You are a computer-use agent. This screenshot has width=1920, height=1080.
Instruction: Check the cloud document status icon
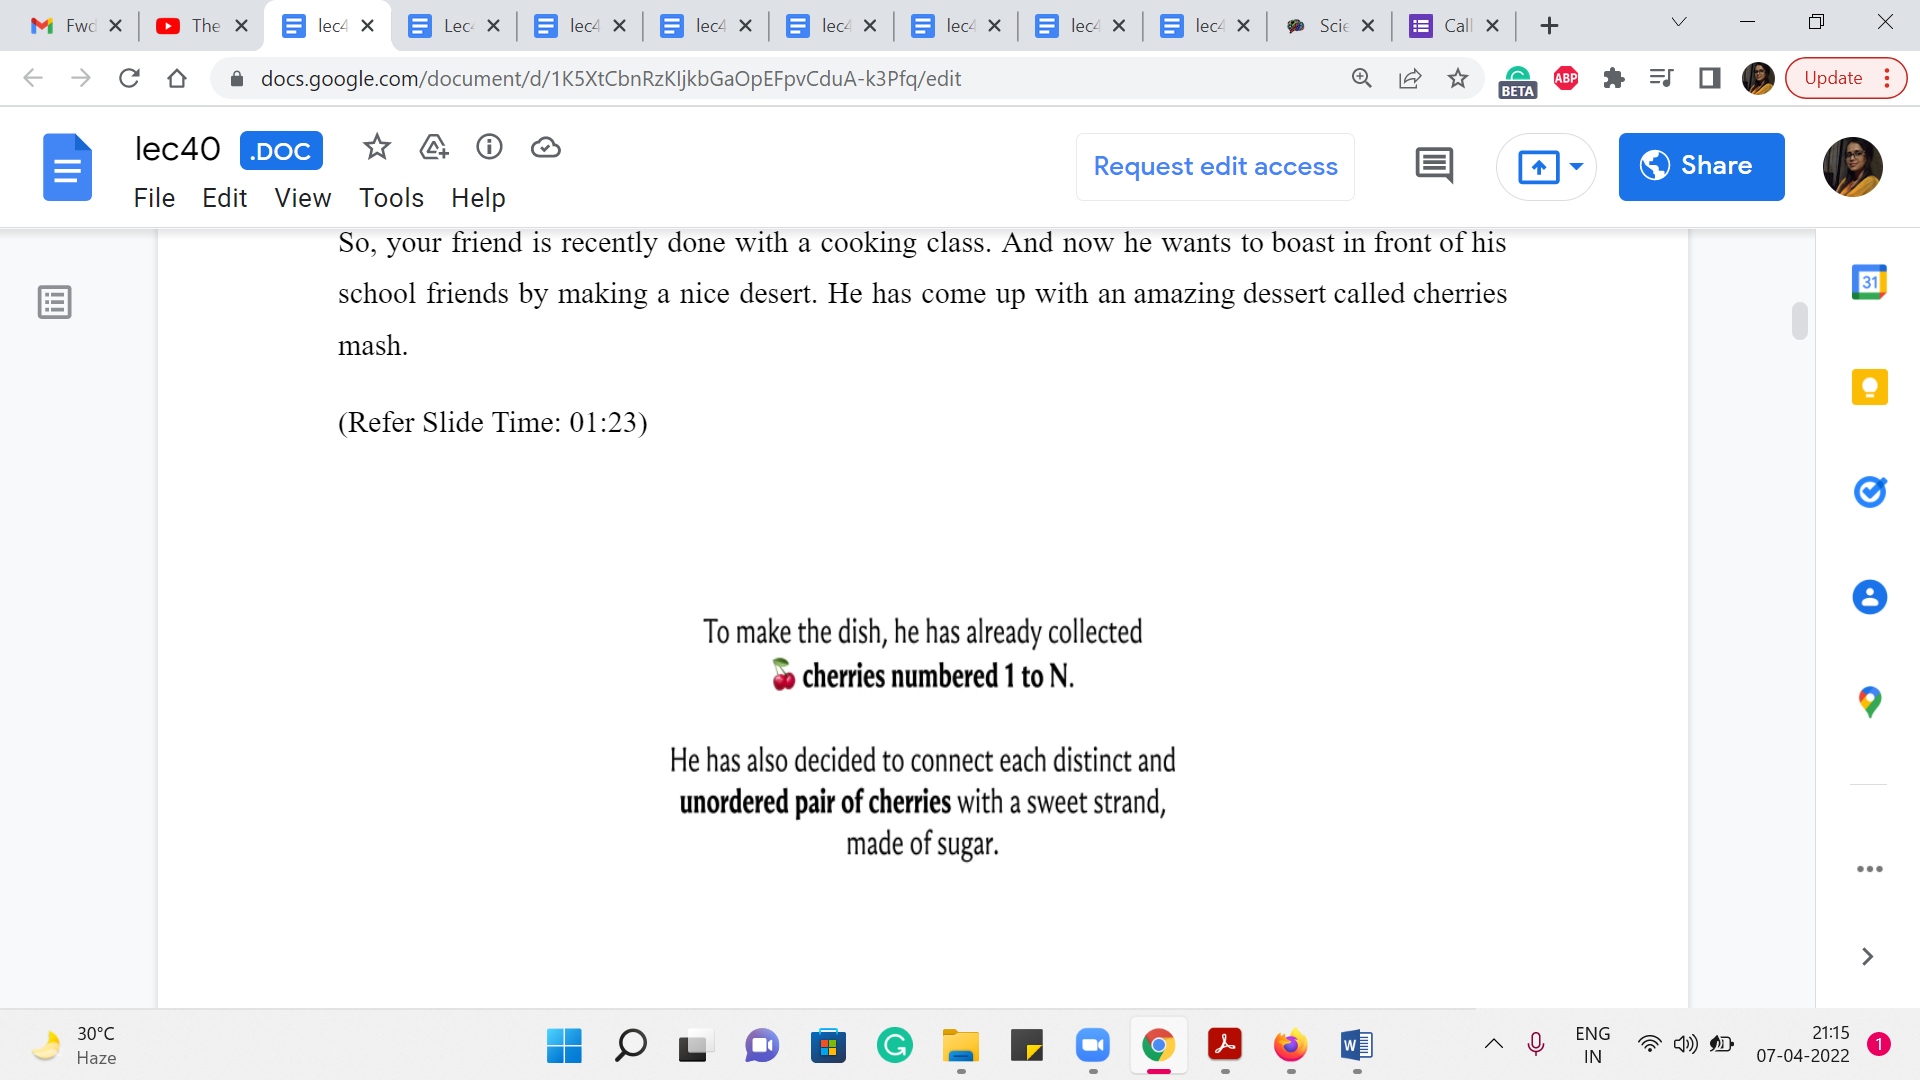pos(545,148)
